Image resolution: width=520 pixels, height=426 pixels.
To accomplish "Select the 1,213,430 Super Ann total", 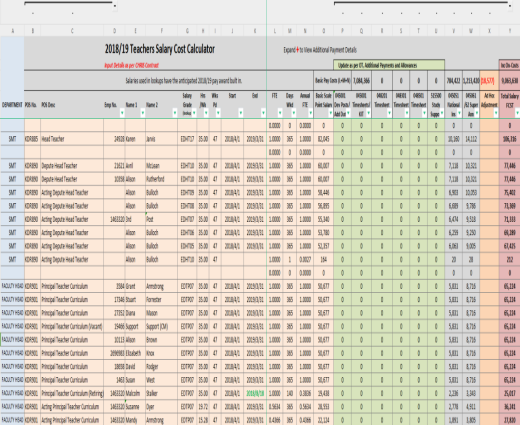I will pyautogui.click(x=471, y=81).
